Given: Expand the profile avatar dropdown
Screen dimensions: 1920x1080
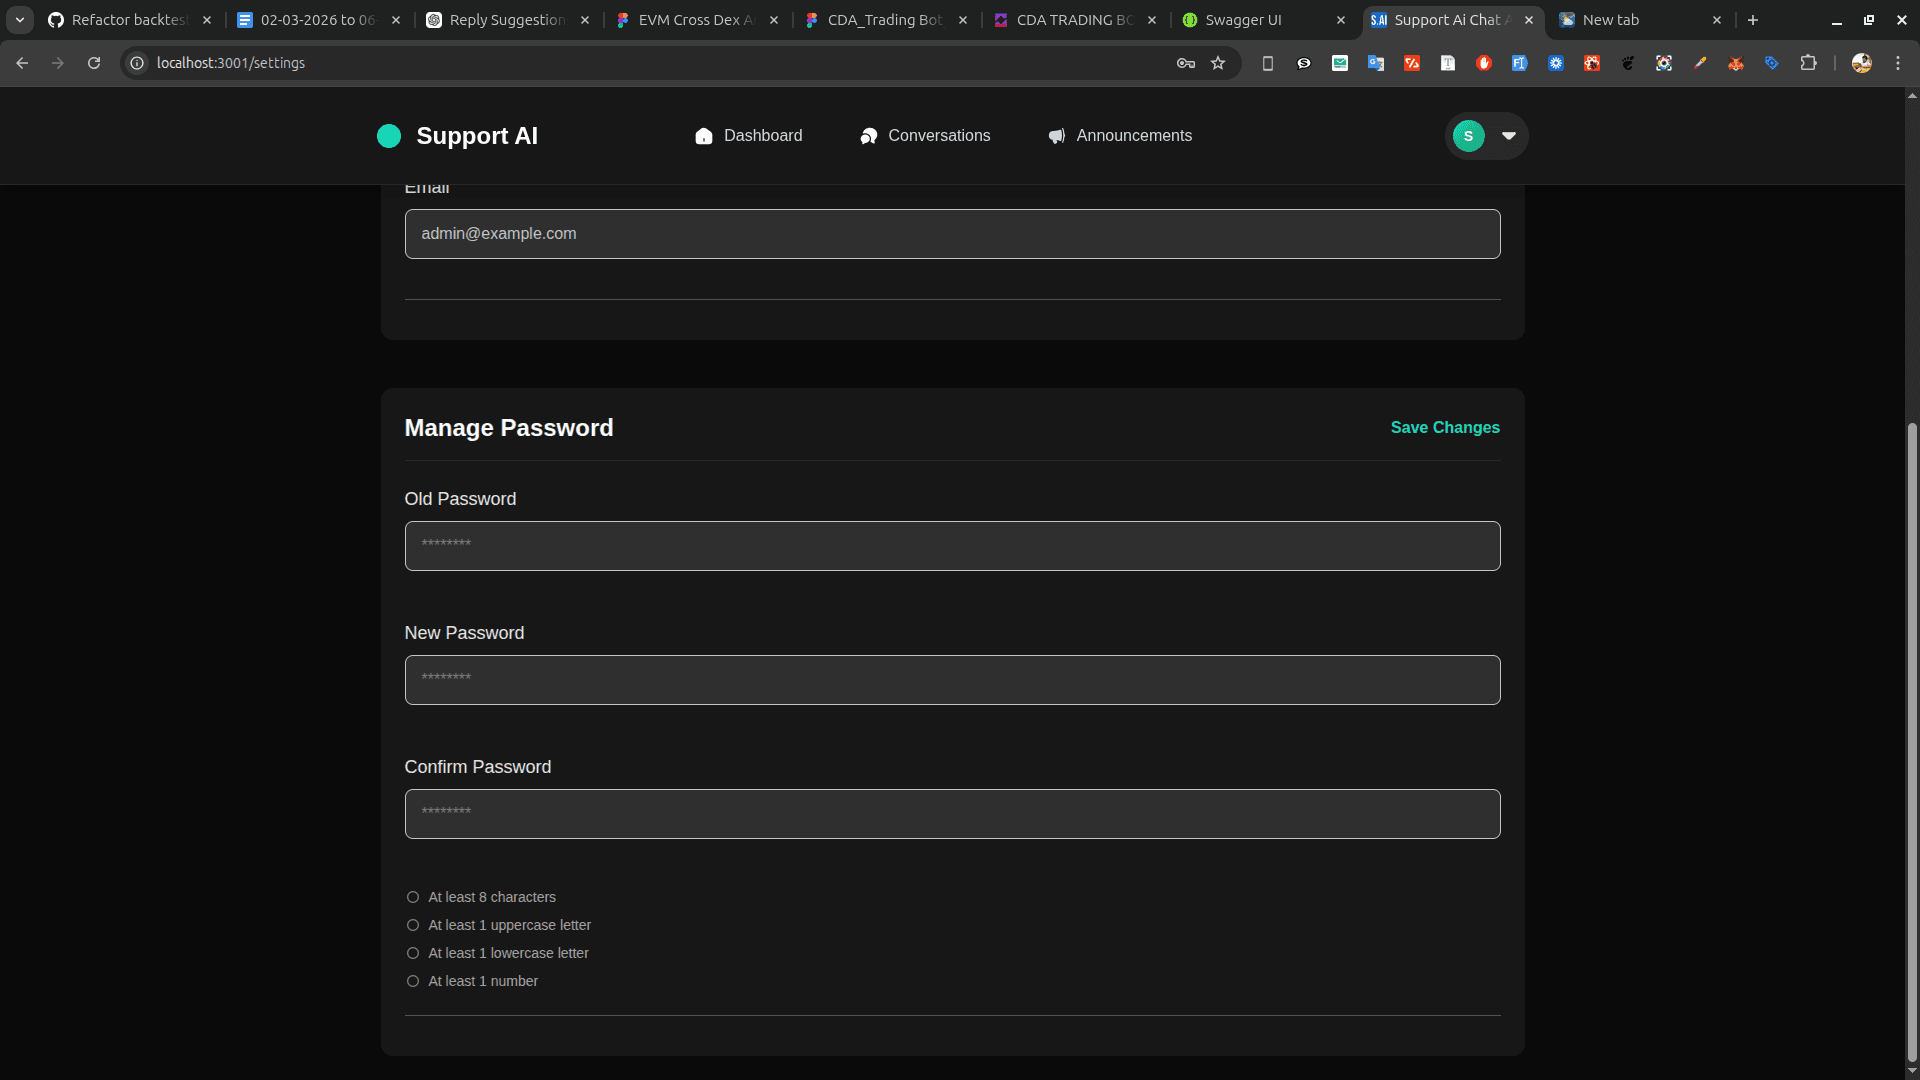Looking at the screenshot, I should click(1508, 135).
